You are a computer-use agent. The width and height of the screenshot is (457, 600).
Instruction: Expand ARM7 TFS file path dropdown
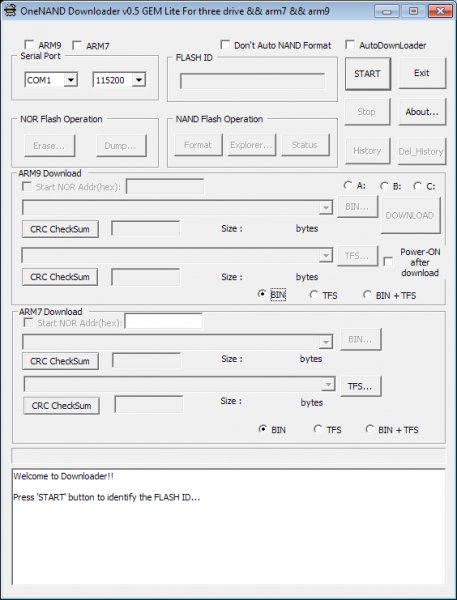(328, 384)
